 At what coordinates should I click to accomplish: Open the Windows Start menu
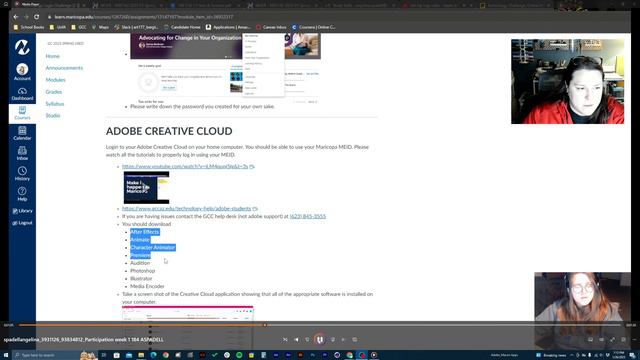(x=6, y=355)
